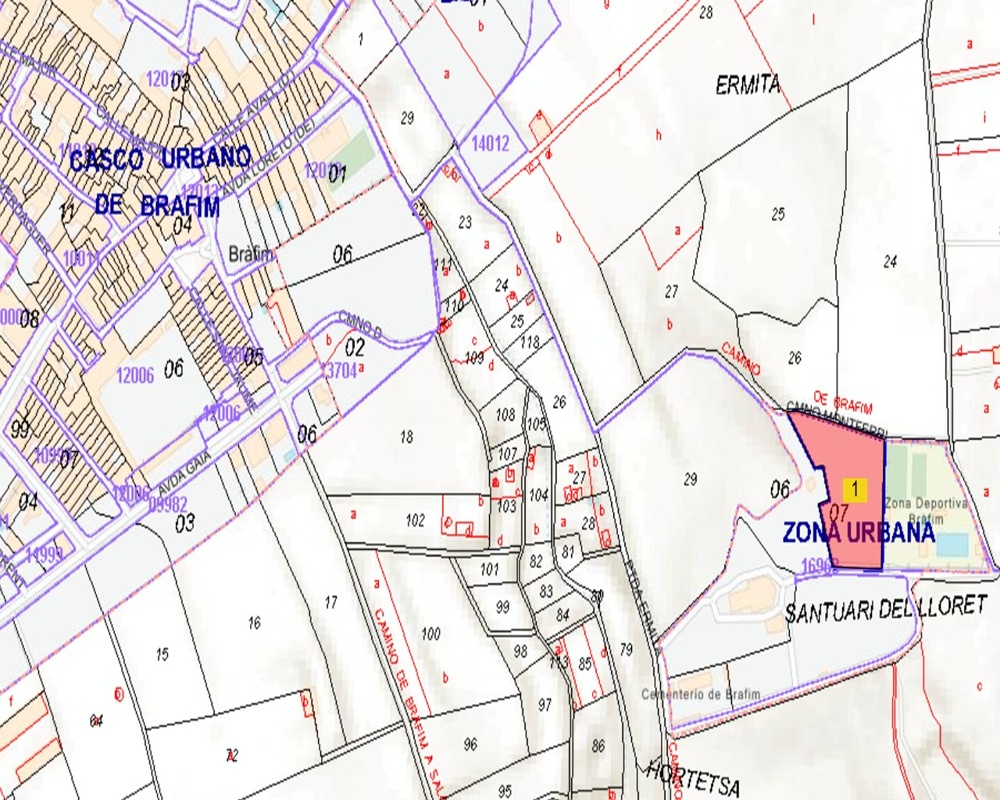Select parcel number 18
The width and height of the screenshot is (1000, 800).
tap(406, 436)
